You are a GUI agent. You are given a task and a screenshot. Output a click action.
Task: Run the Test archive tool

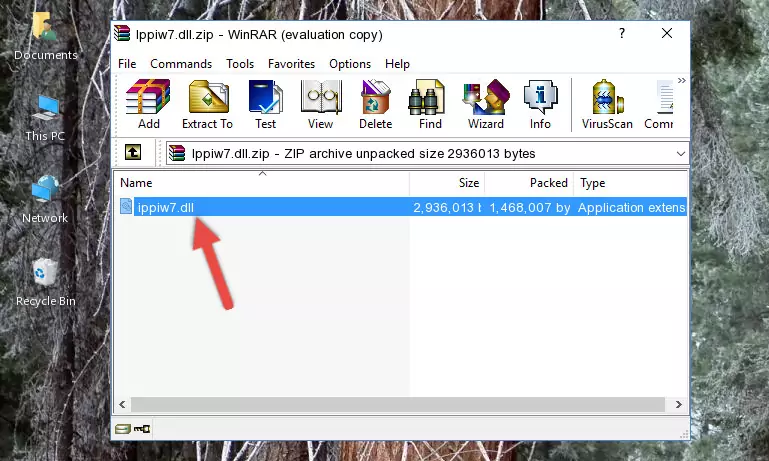point(265,104)
